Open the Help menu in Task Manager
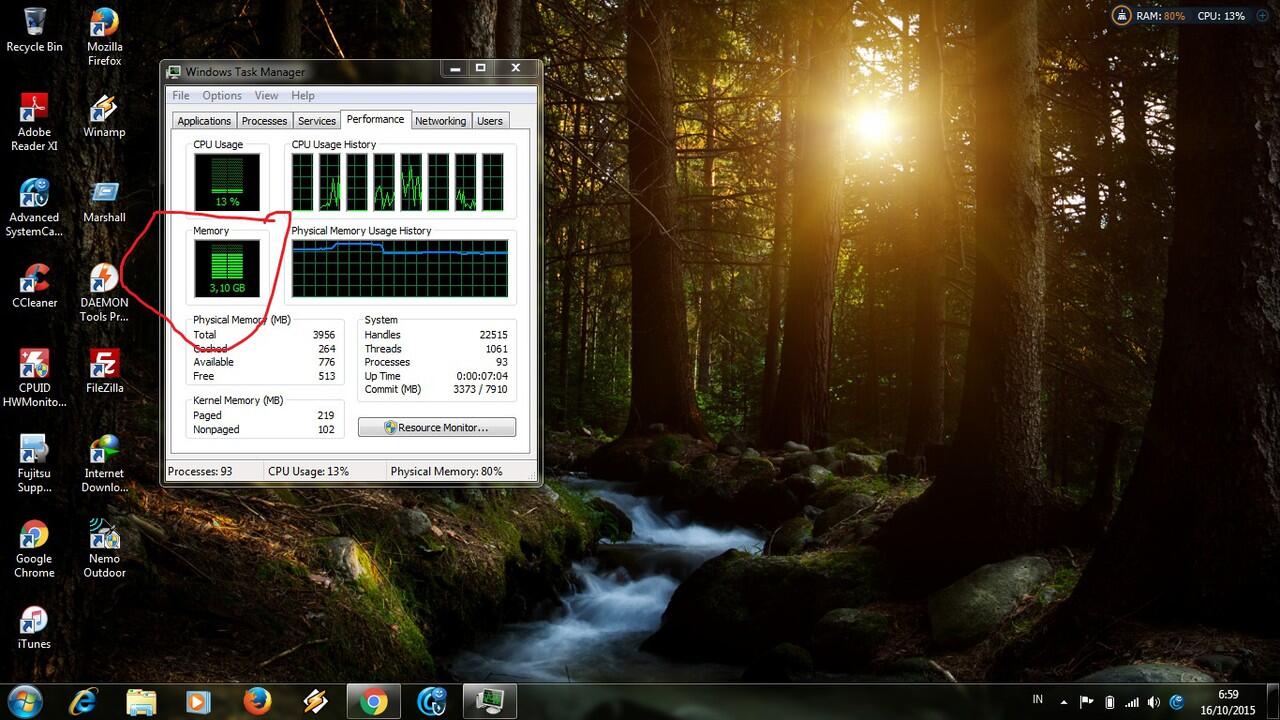Screen dimensions: 1280x720 303,96
